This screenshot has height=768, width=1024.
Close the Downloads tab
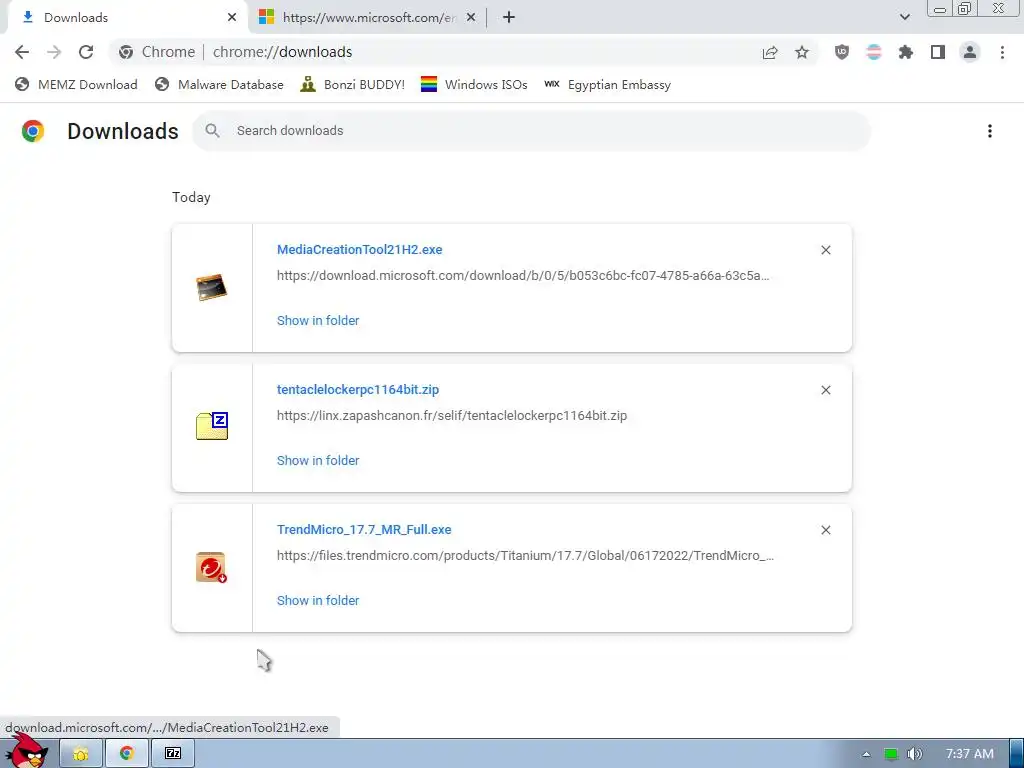232,18
